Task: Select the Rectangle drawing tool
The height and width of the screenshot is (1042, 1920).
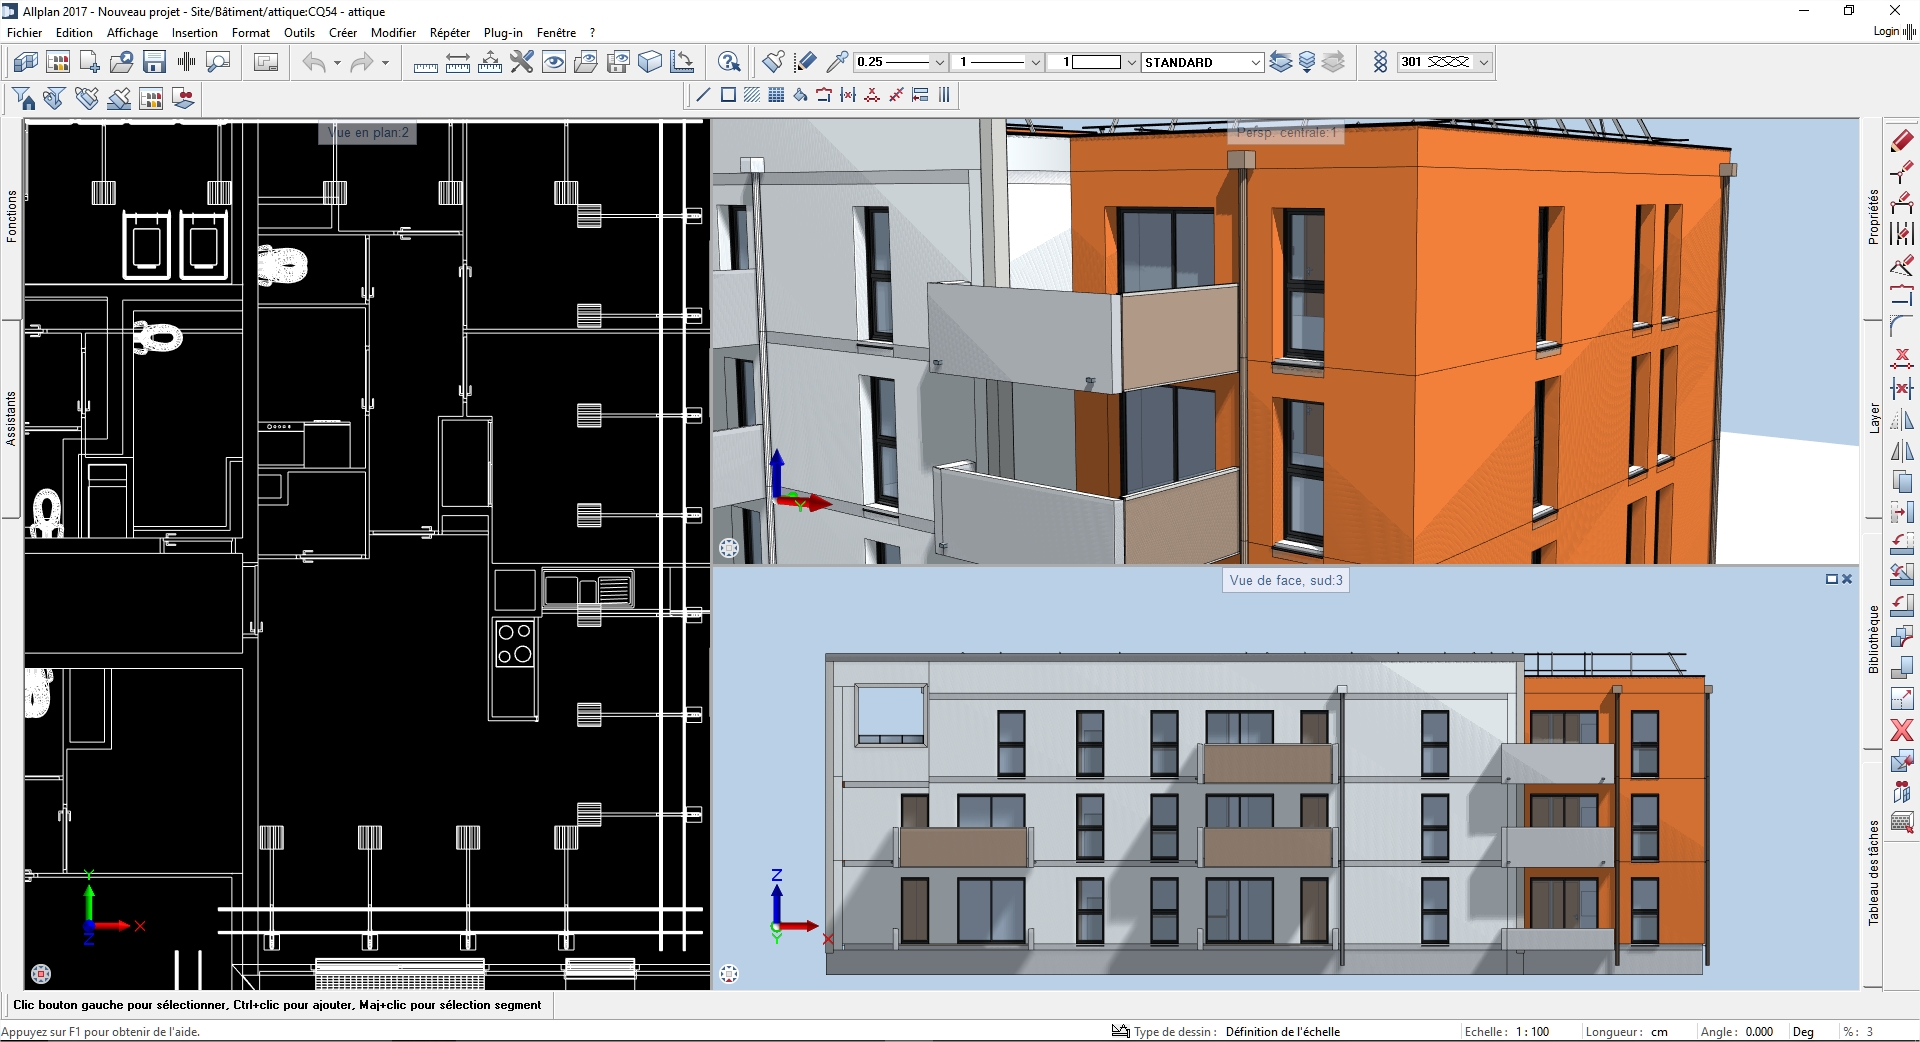Action: coord(728,95)
